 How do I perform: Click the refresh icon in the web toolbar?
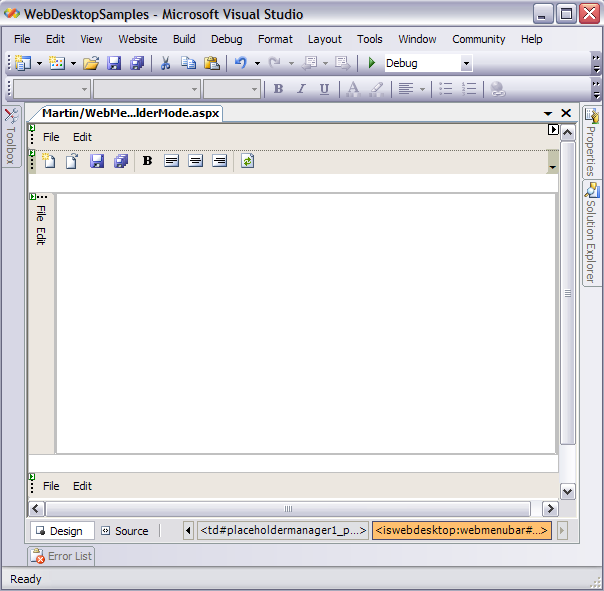[x=247, y=161]
